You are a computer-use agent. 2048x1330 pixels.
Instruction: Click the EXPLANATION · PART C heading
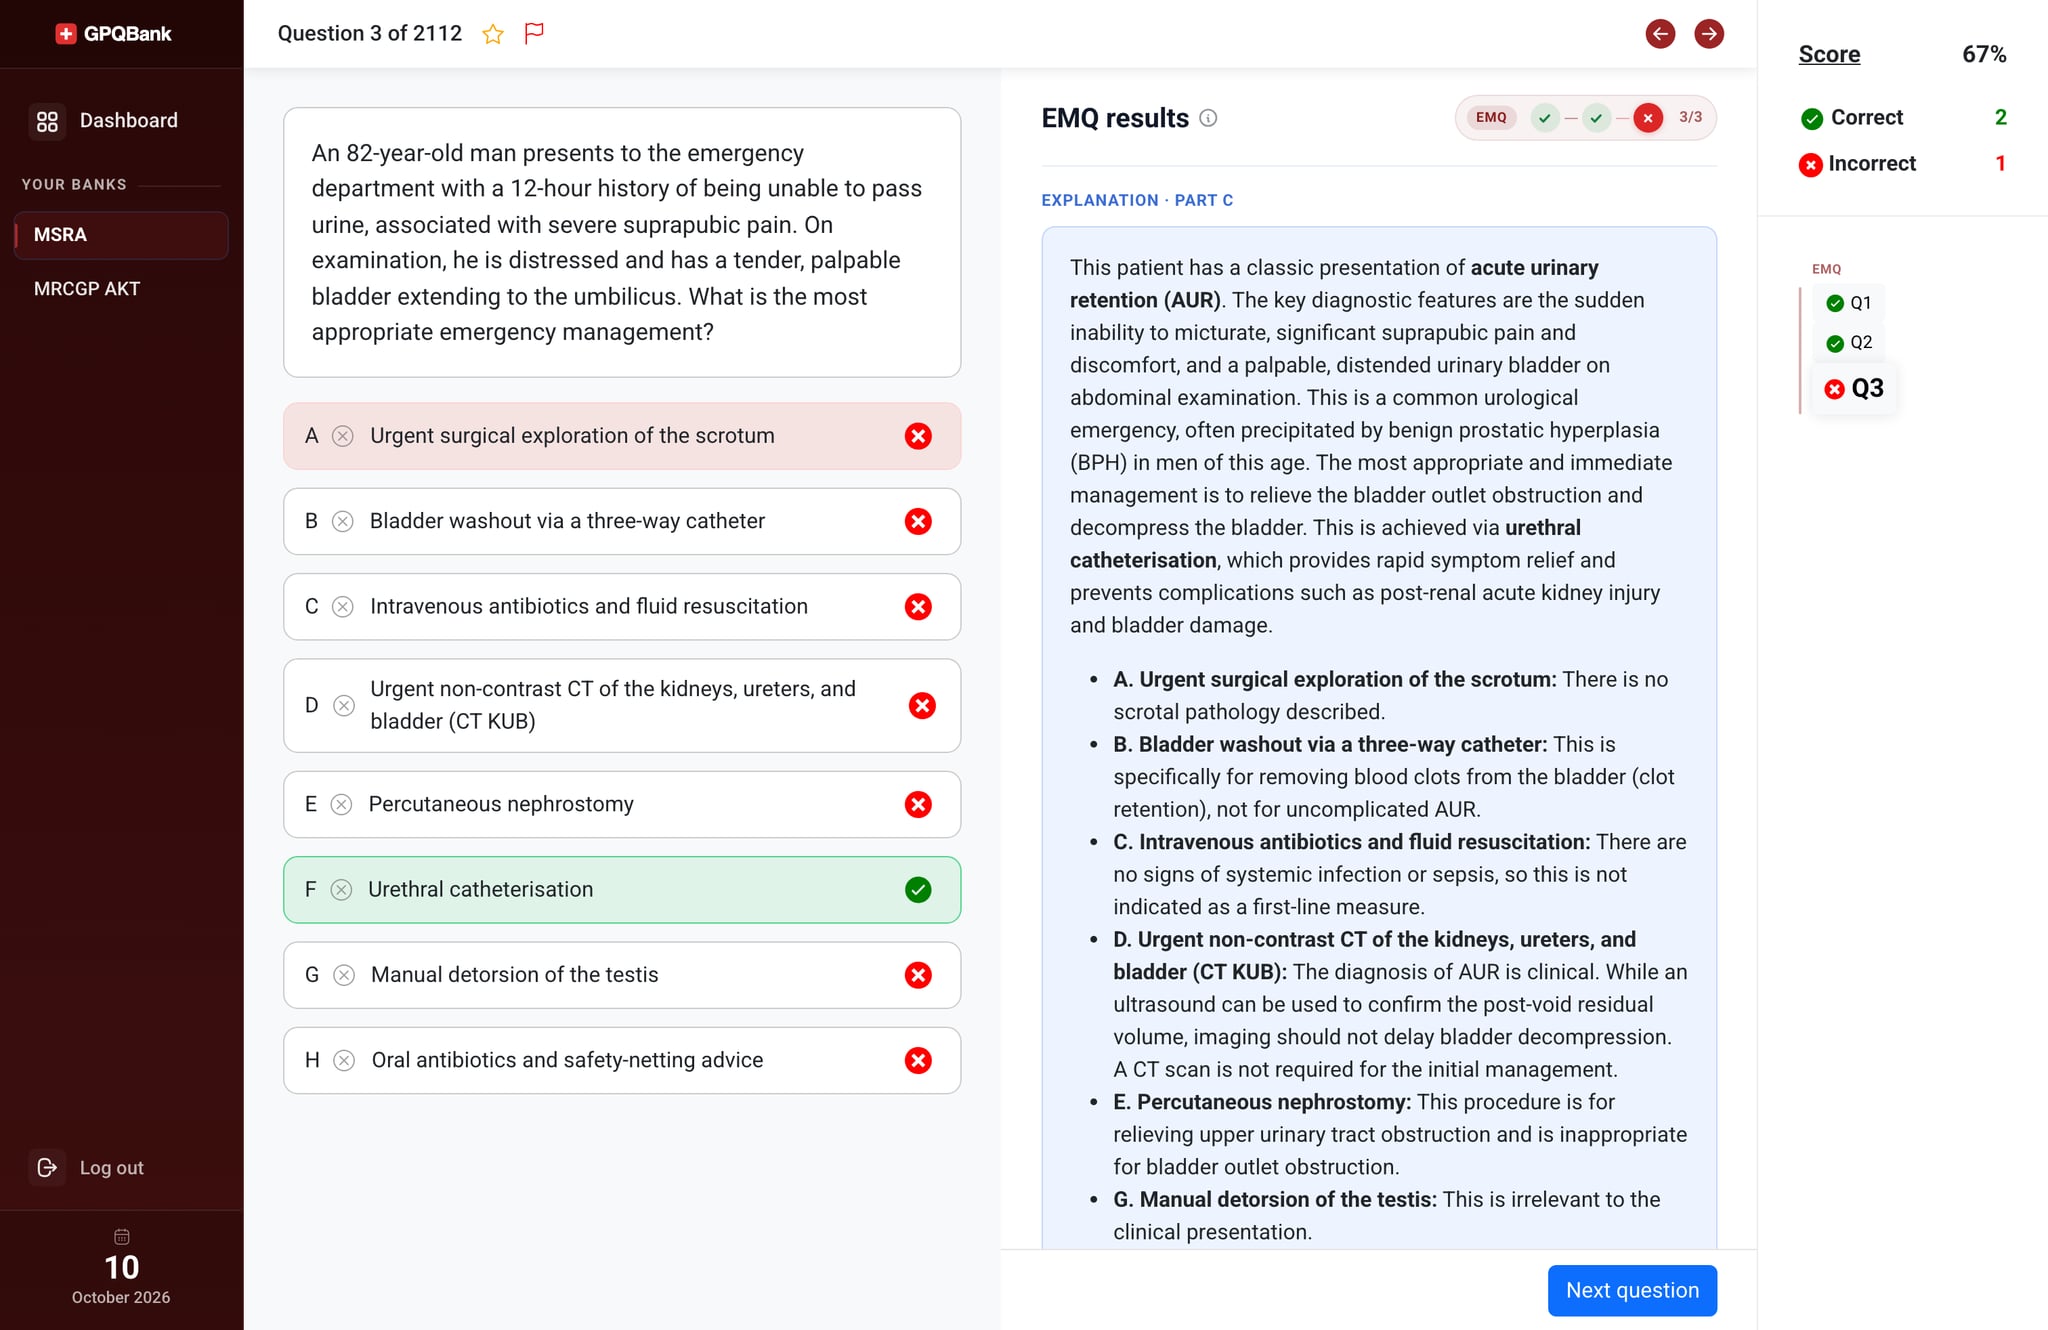pos(1137,201)
